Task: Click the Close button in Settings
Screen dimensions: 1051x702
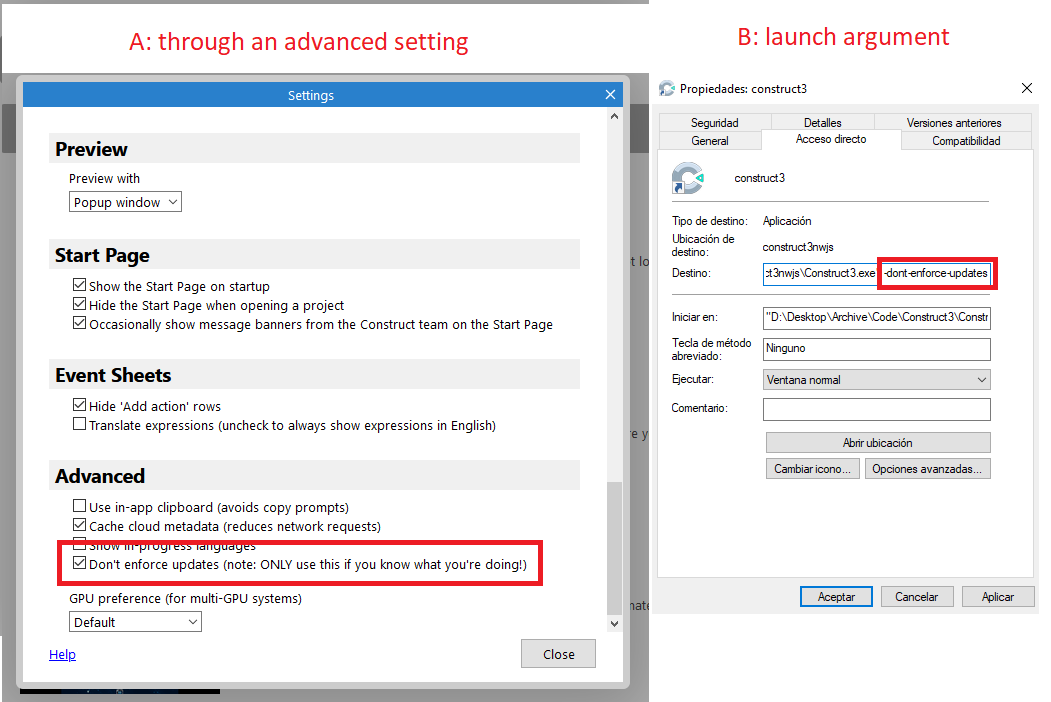Action: (558, 654)
